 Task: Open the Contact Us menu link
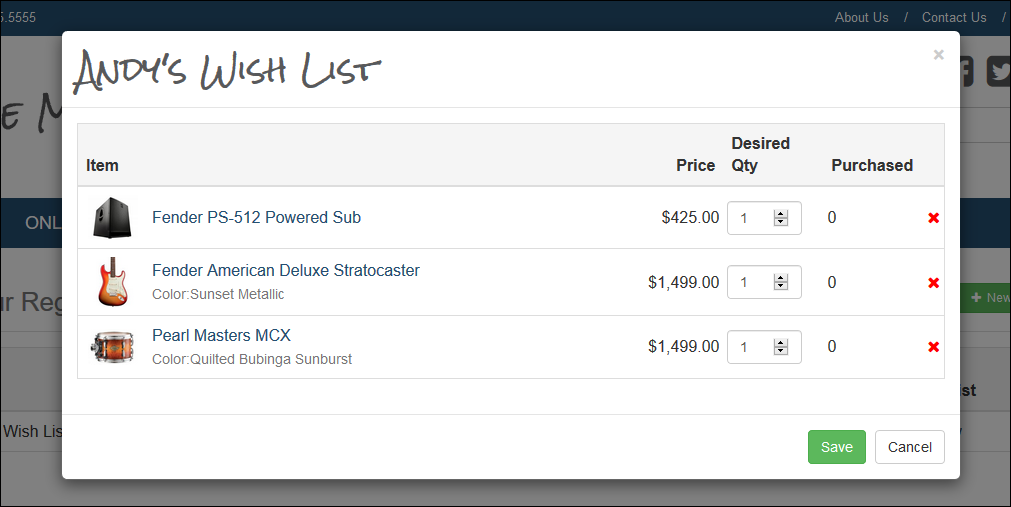[x=954, y=17]
